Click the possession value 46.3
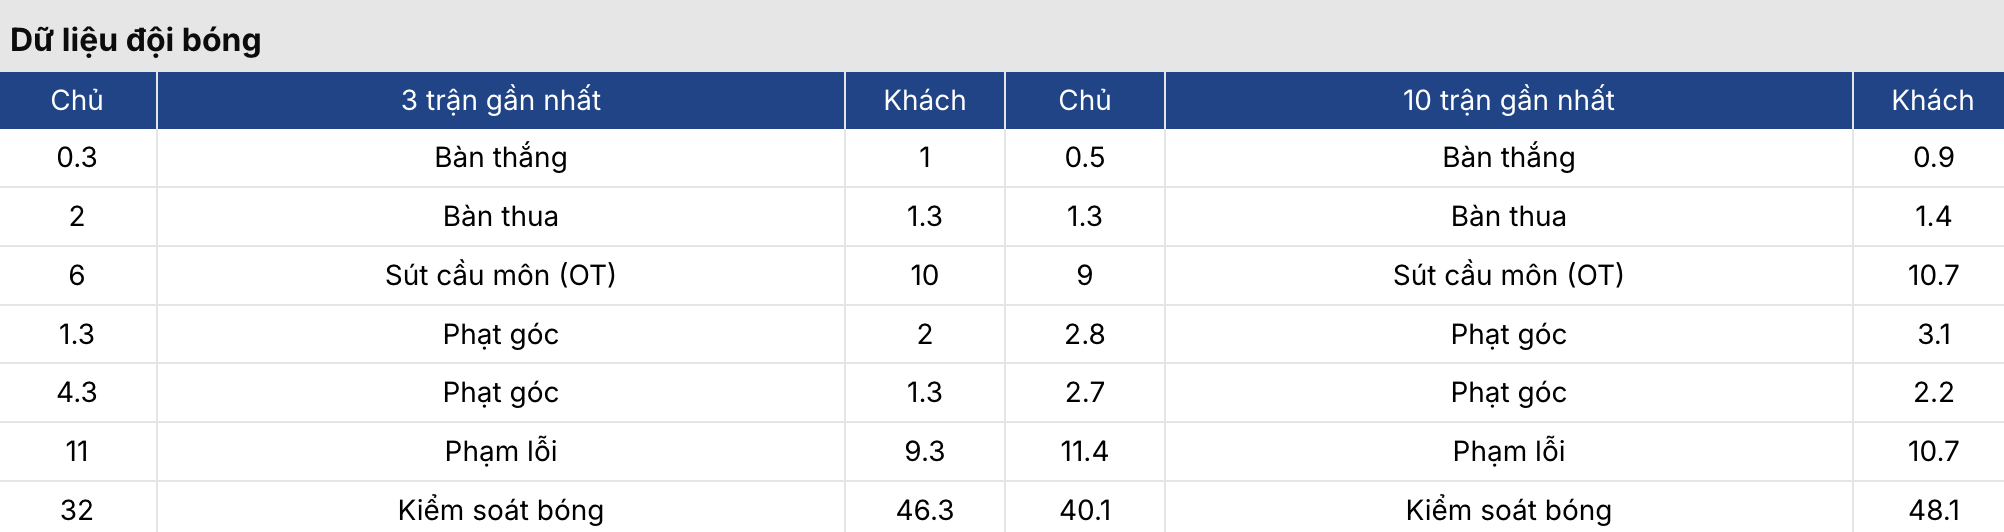The width and height of the screenshot is (2004, 532). [x=924, y=510]
